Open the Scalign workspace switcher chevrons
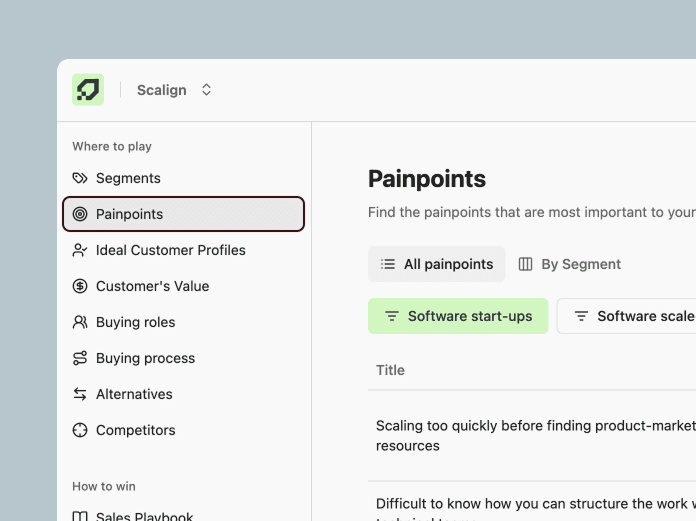This screenshot has width=696, height=521. pos(206,90)
